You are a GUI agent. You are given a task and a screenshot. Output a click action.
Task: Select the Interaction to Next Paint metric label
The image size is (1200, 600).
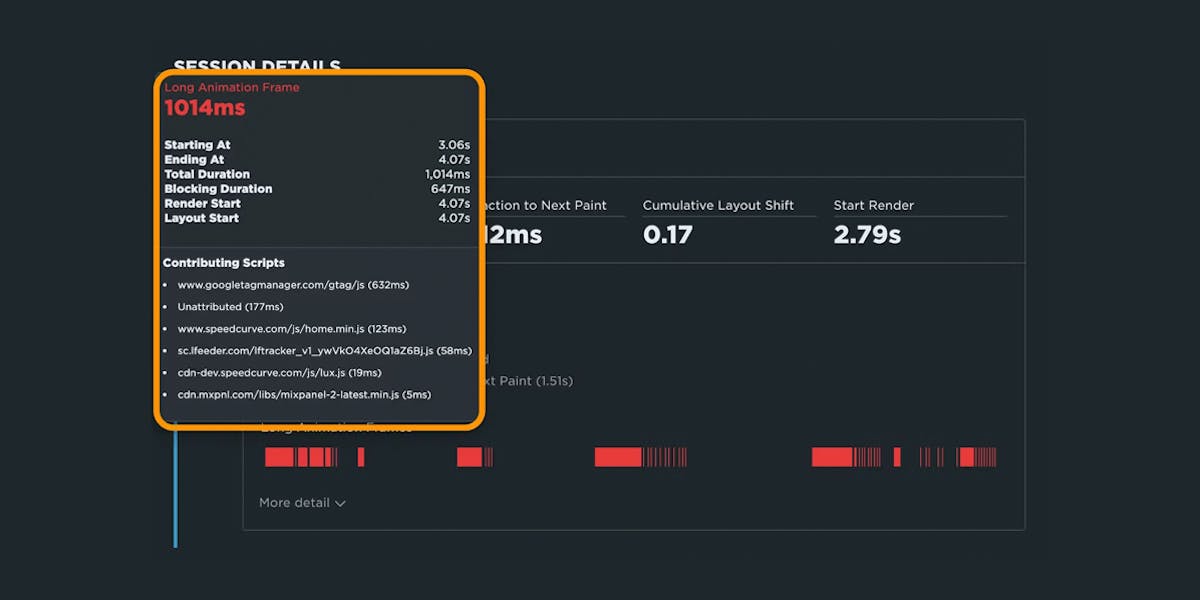545,205
